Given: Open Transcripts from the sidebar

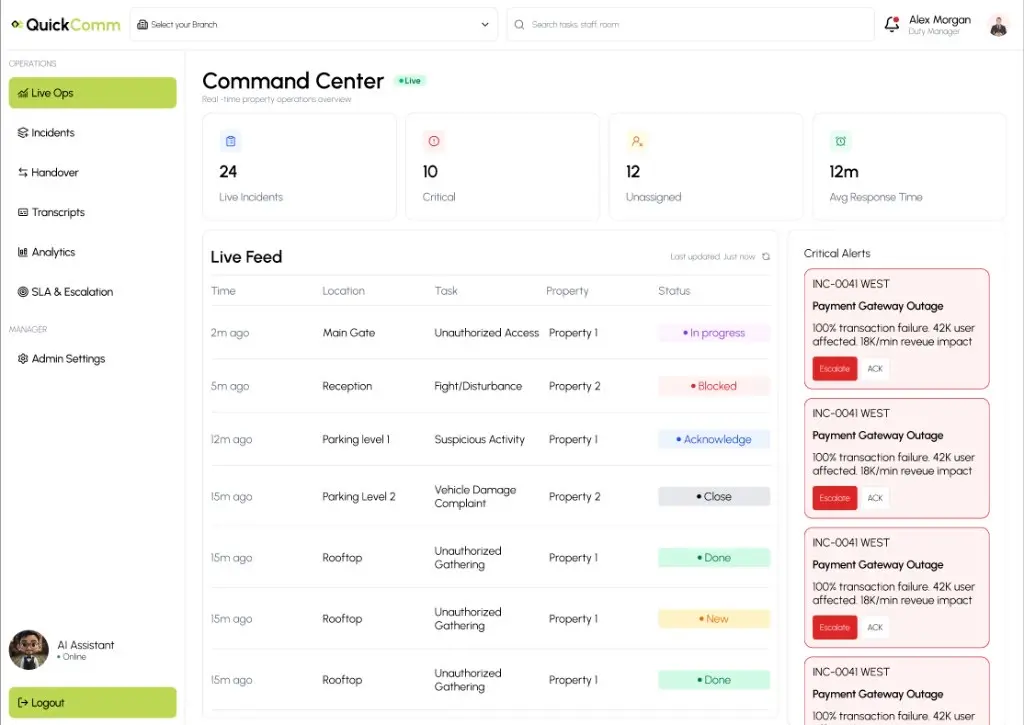Looking at the screenshot, I should pos(93,212).
